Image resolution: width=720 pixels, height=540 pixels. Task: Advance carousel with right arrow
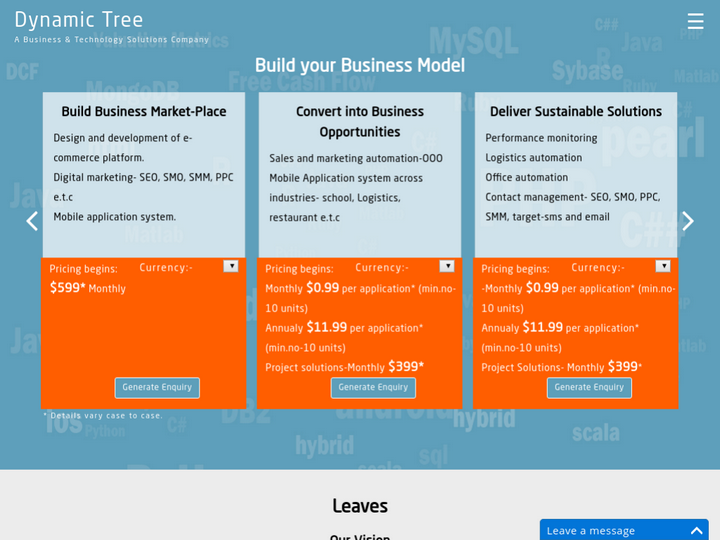pyautogui.click(x=687, y=221)
